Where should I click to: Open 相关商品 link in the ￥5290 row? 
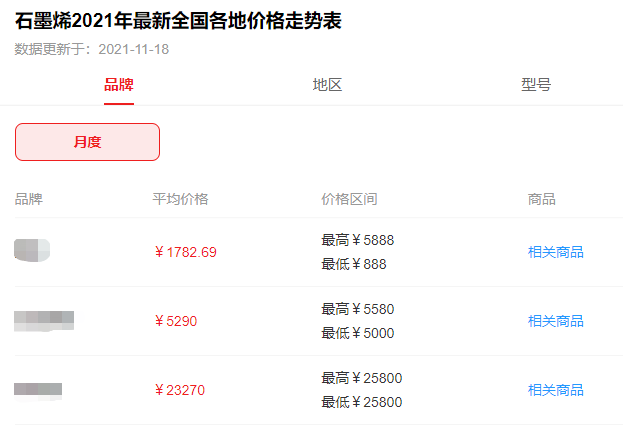pyautogui.click(x=555, y=321)
